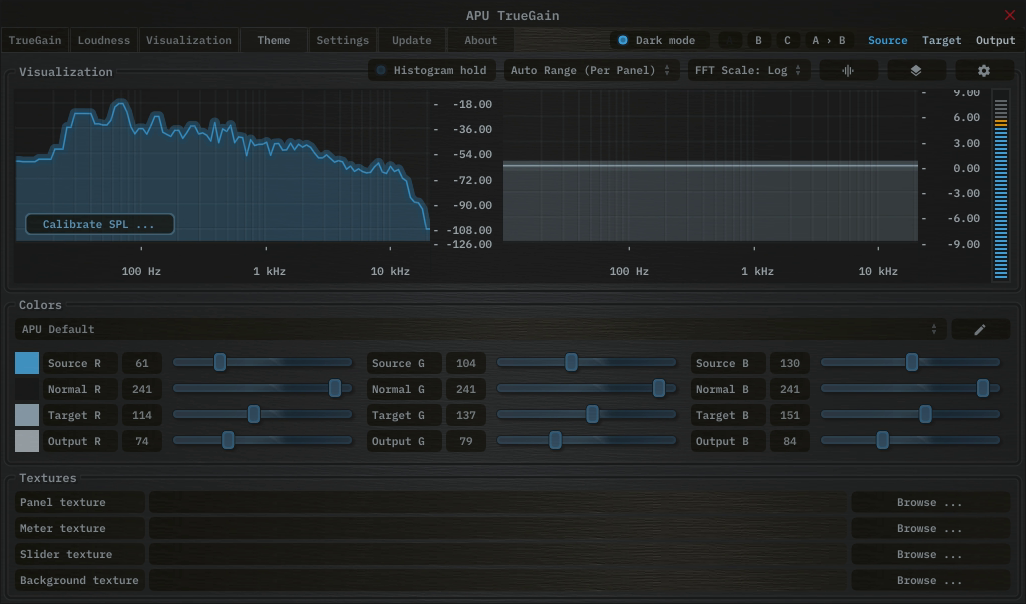Open the Auto Range (Per Panel) dropdown
This screenshot has height=604, width=1026.
tap(589, 71)
